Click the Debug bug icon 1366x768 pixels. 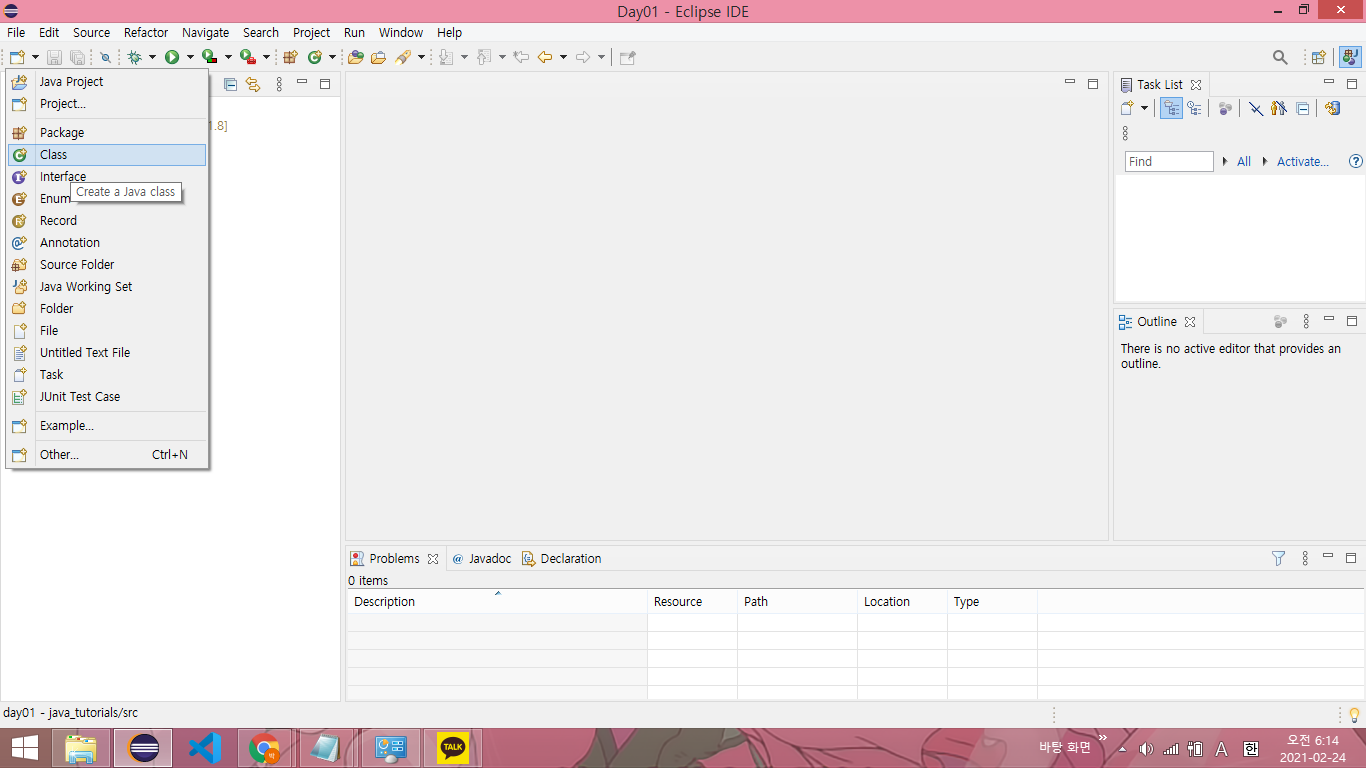click(x=134, y=57)
